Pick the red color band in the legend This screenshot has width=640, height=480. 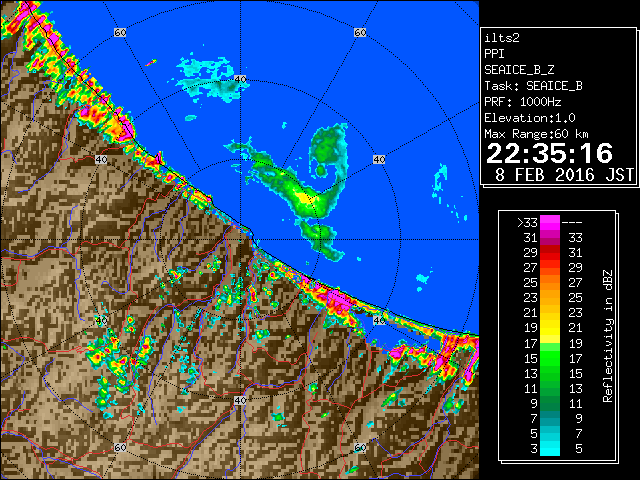[550, 253]
